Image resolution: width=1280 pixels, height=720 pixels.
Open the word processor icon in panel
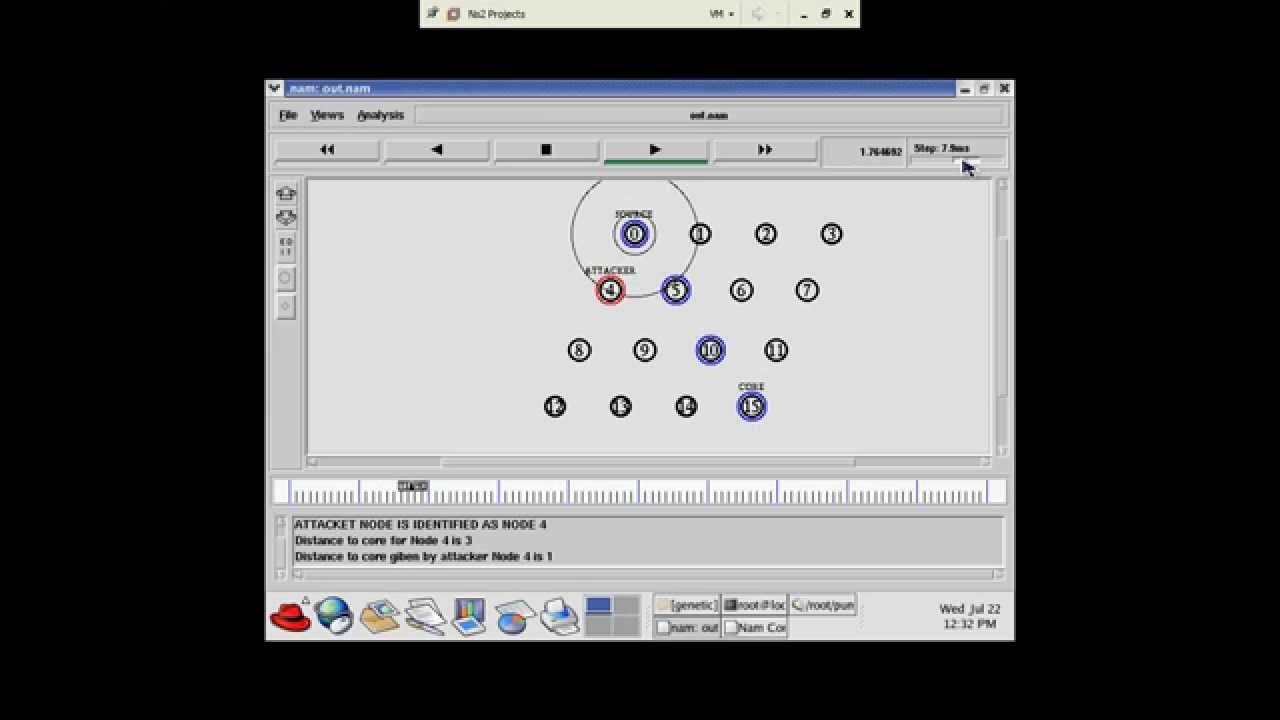(425, 616)
